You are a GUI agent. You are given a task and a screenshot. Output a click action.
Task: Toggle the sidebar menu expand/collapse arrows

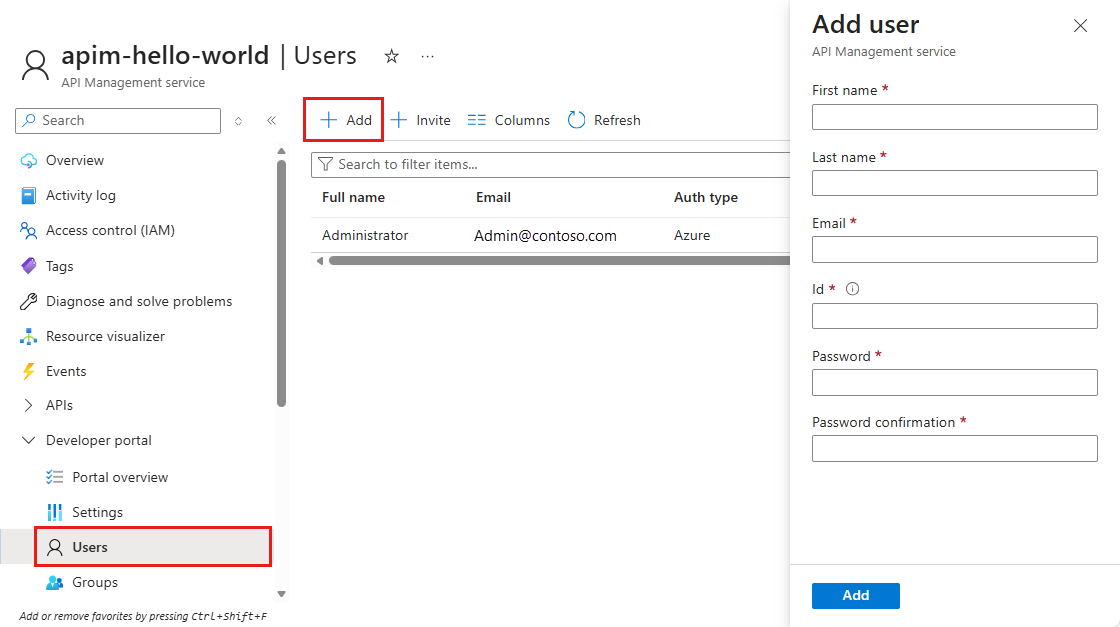(238, 121)
